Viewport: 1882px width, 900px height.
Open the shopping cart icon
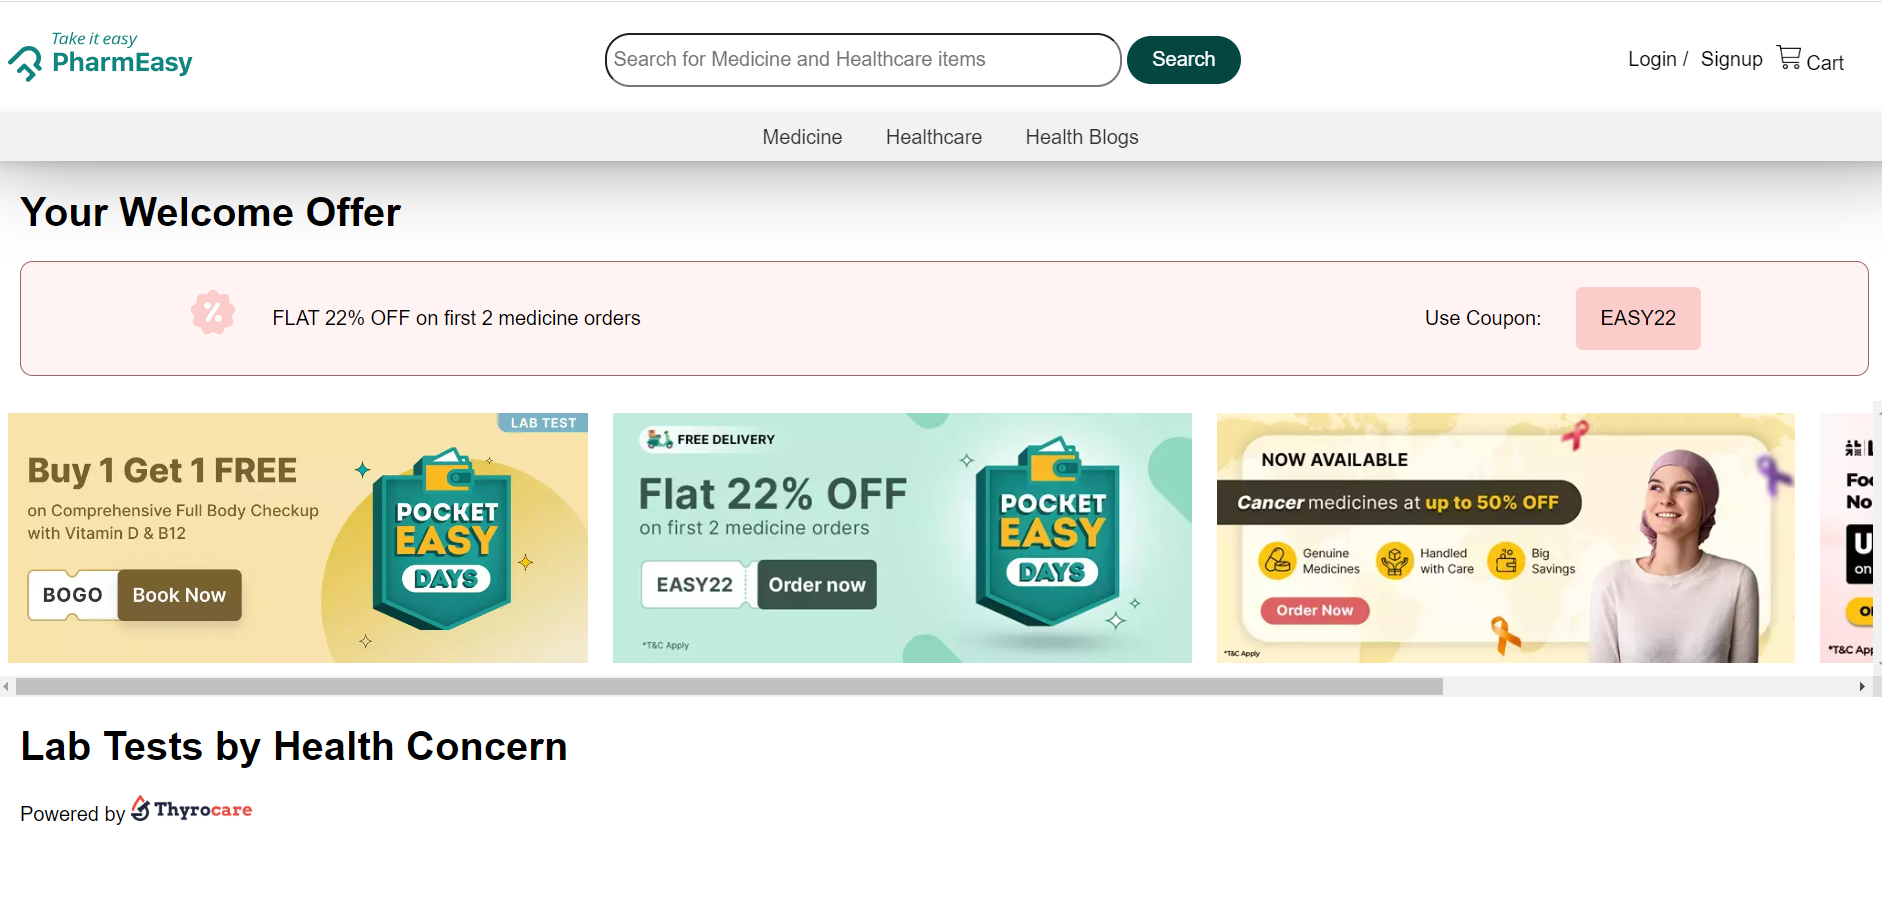pyautogui.click(x=1788, y=58)
